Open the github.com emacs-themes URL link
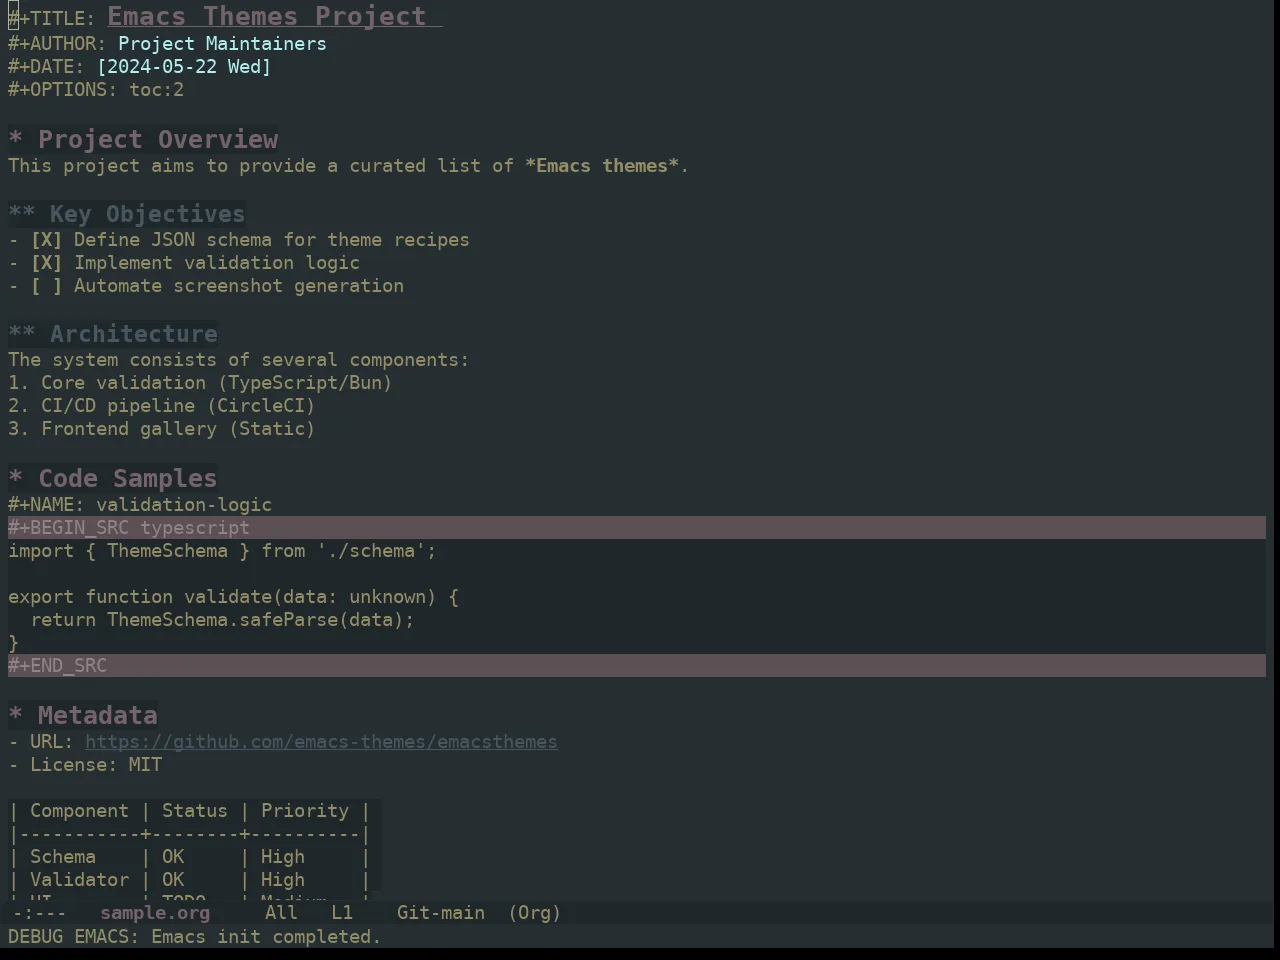The image size is (1280, 960). pos(321,742)
